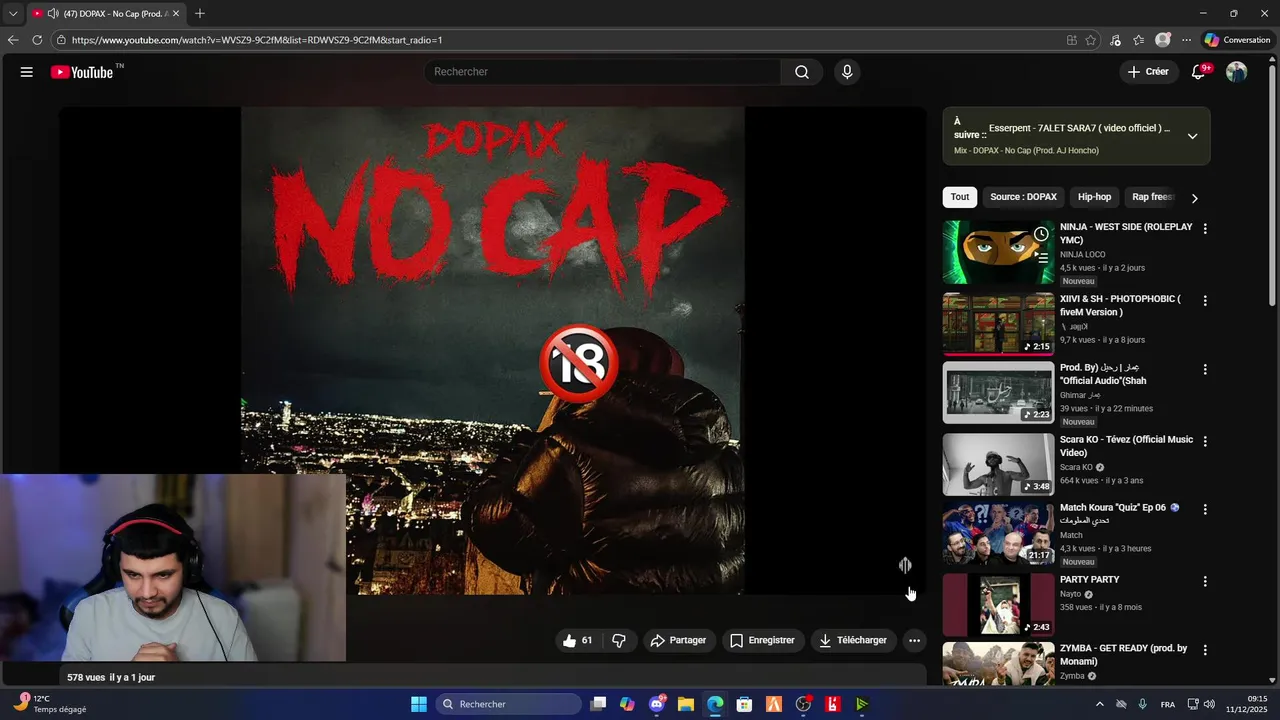The width and height of the screenshot is (1280, 720).
Task: Show more filter chips arrow
Action: point(1194,198)
